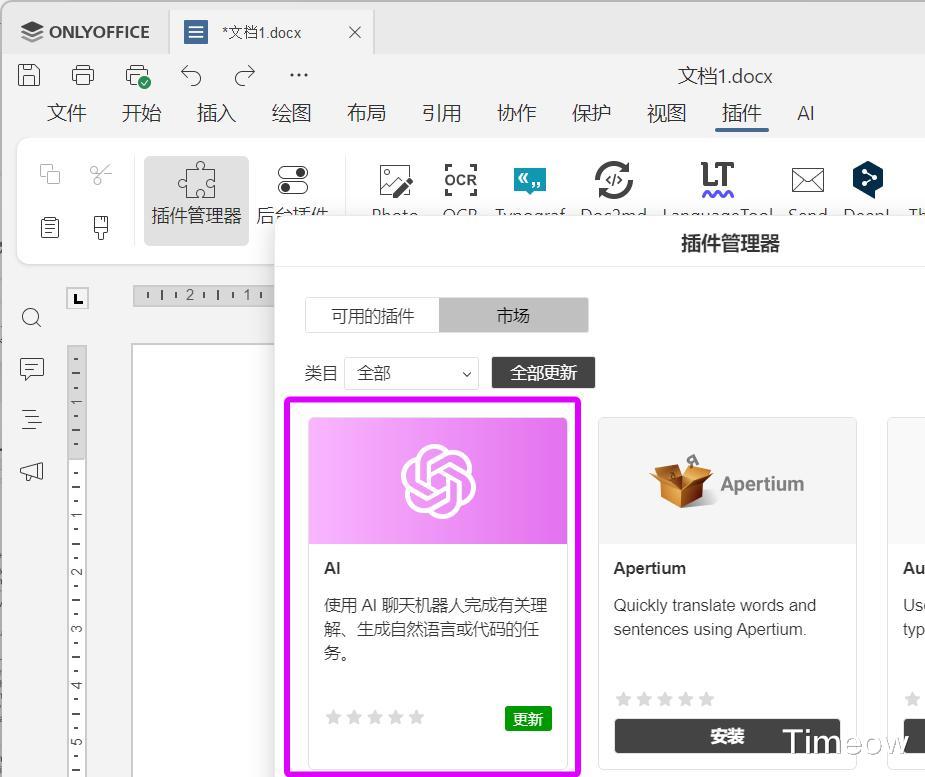This screenshot has width=925, height=777.
Task: Click 安装 button on Apertium card
Action: (727, 736)
